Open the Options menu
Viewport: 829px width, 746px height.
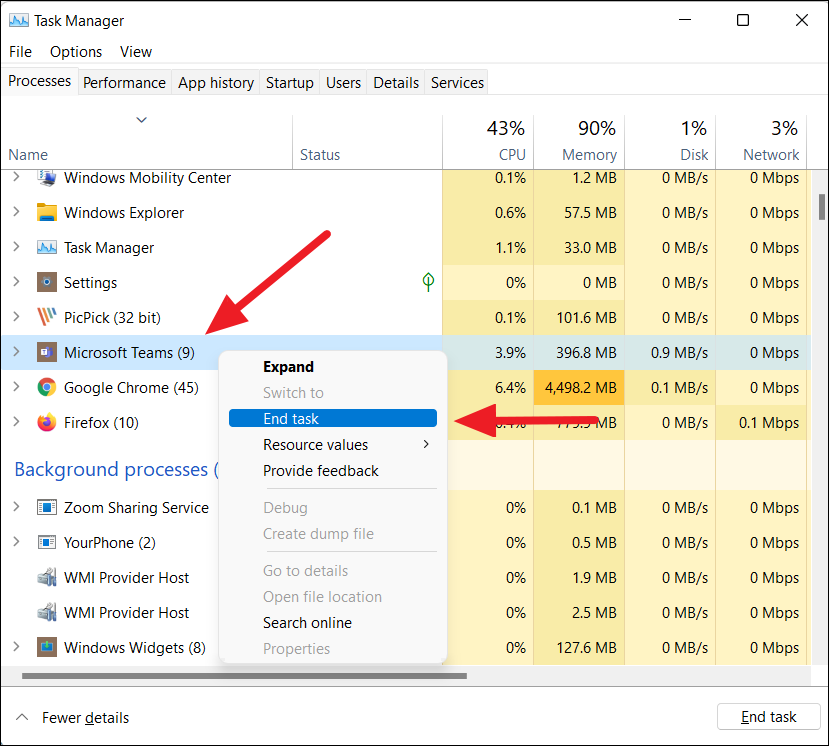pyautogui.click(x=76, y=52)
